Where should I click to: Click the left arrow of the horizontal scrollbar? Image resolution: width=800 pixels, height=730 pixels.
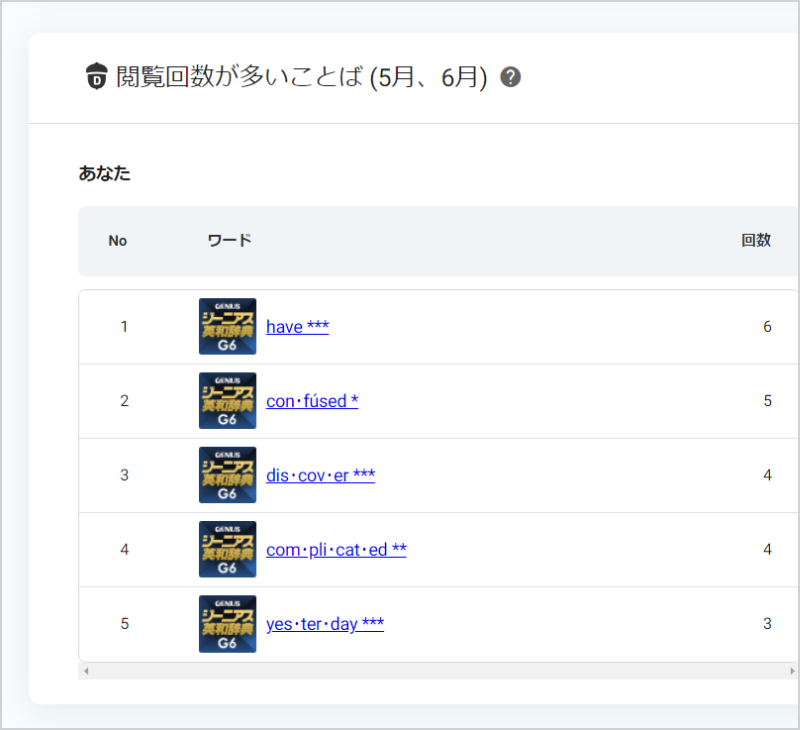(x=86, y=671)
